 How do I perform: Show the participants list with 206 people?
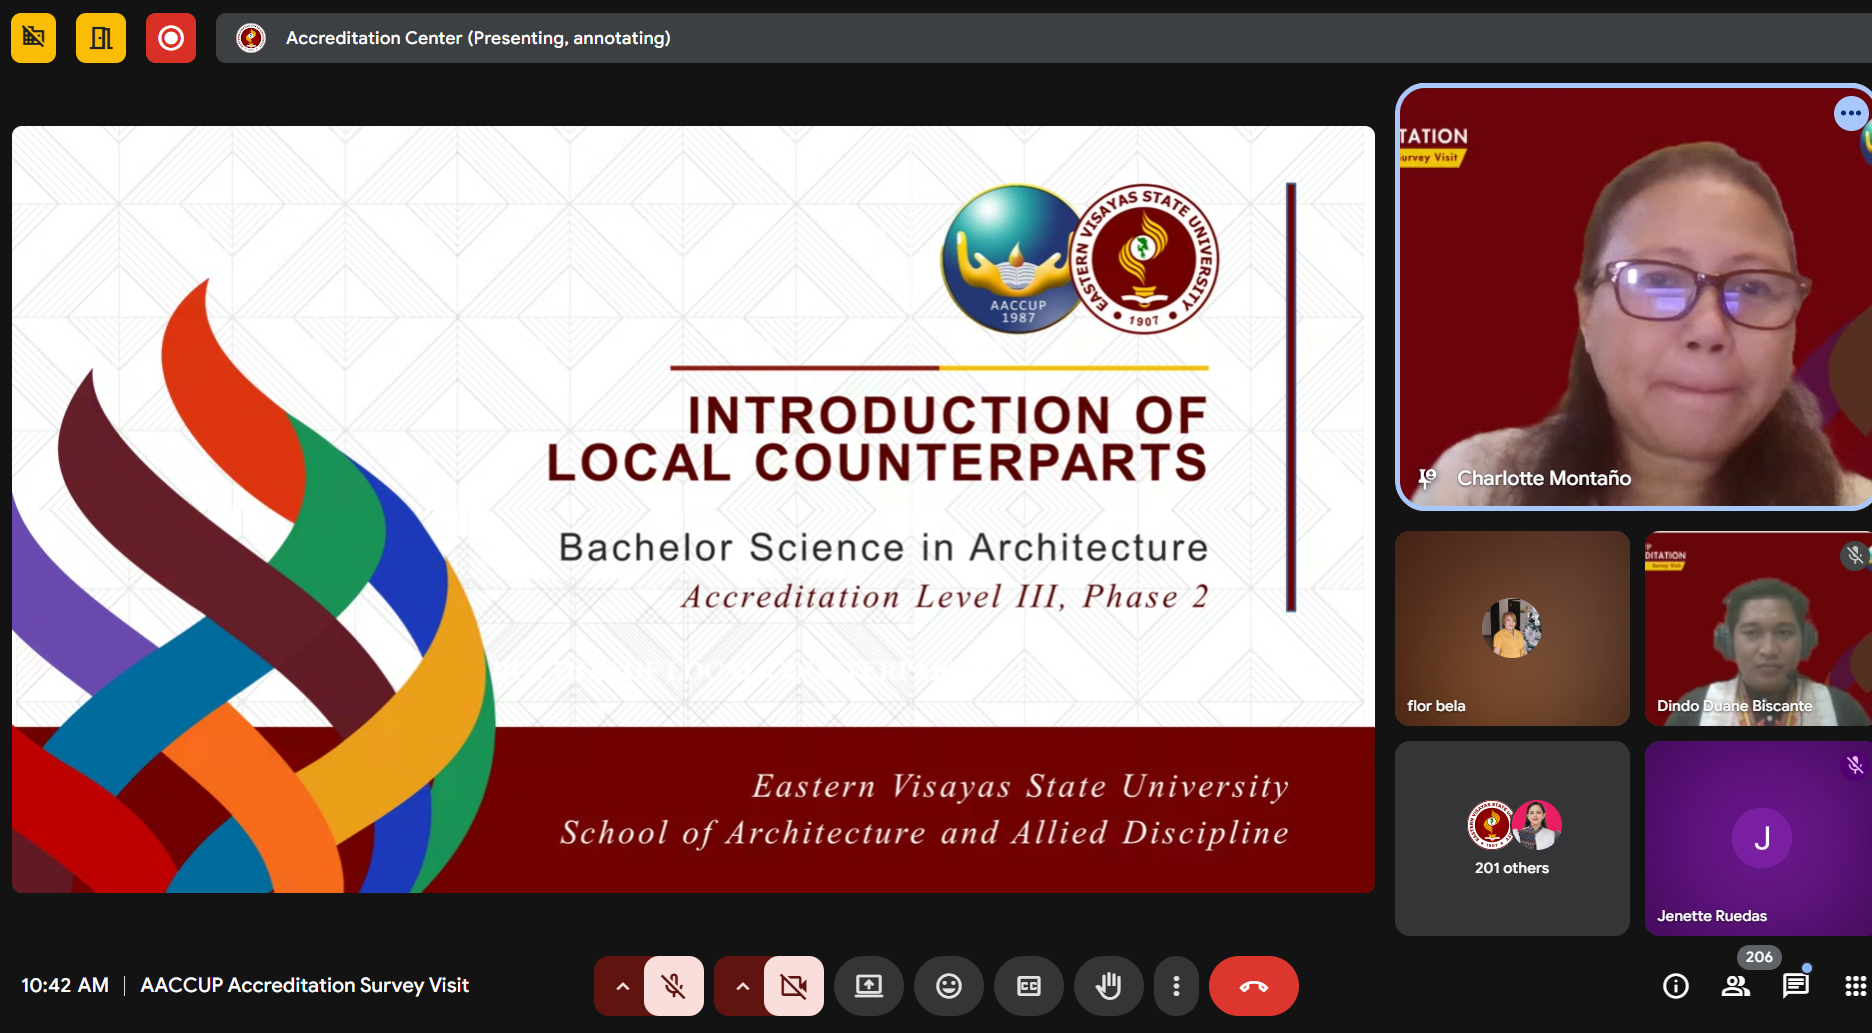(x=1736, y=986)
